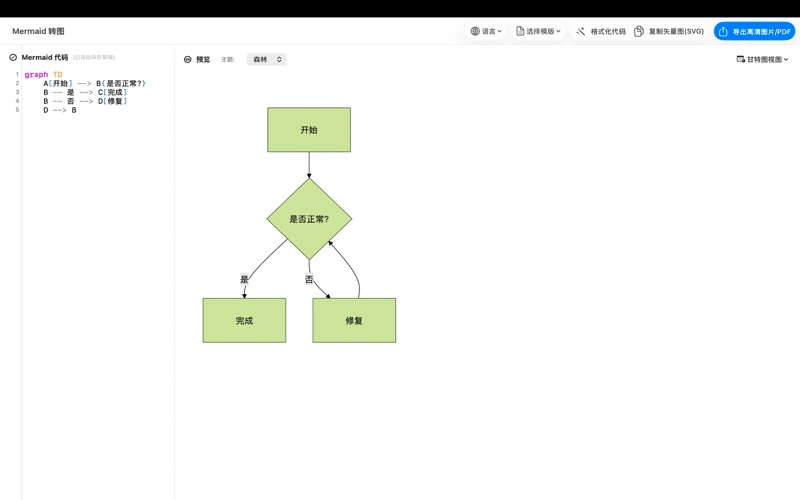Click code line 'A[开始] --> B{是否正常?}'
The image size is (800, 500).
pyautogui.click(x=94, y=83)
